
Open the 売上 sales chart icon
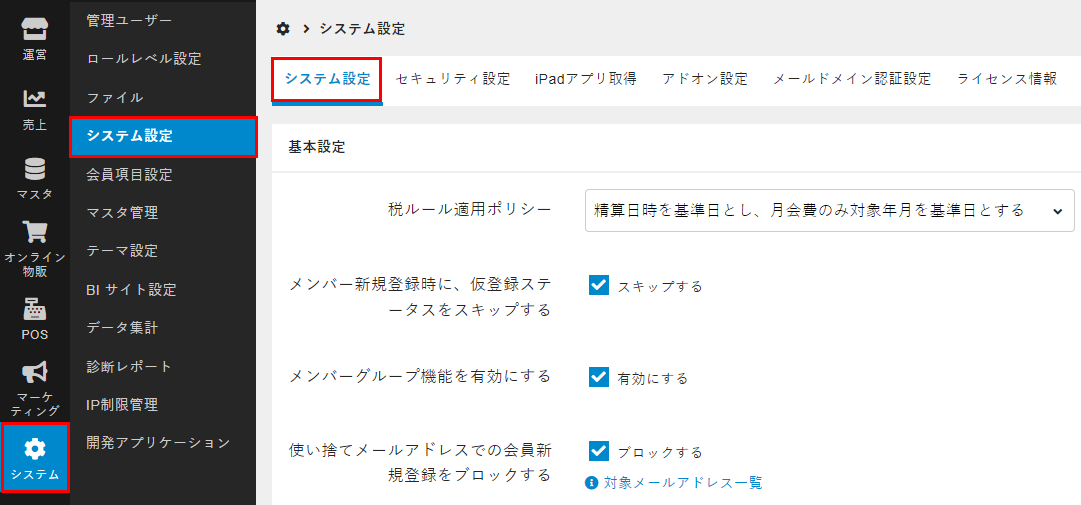click(34, 99)
